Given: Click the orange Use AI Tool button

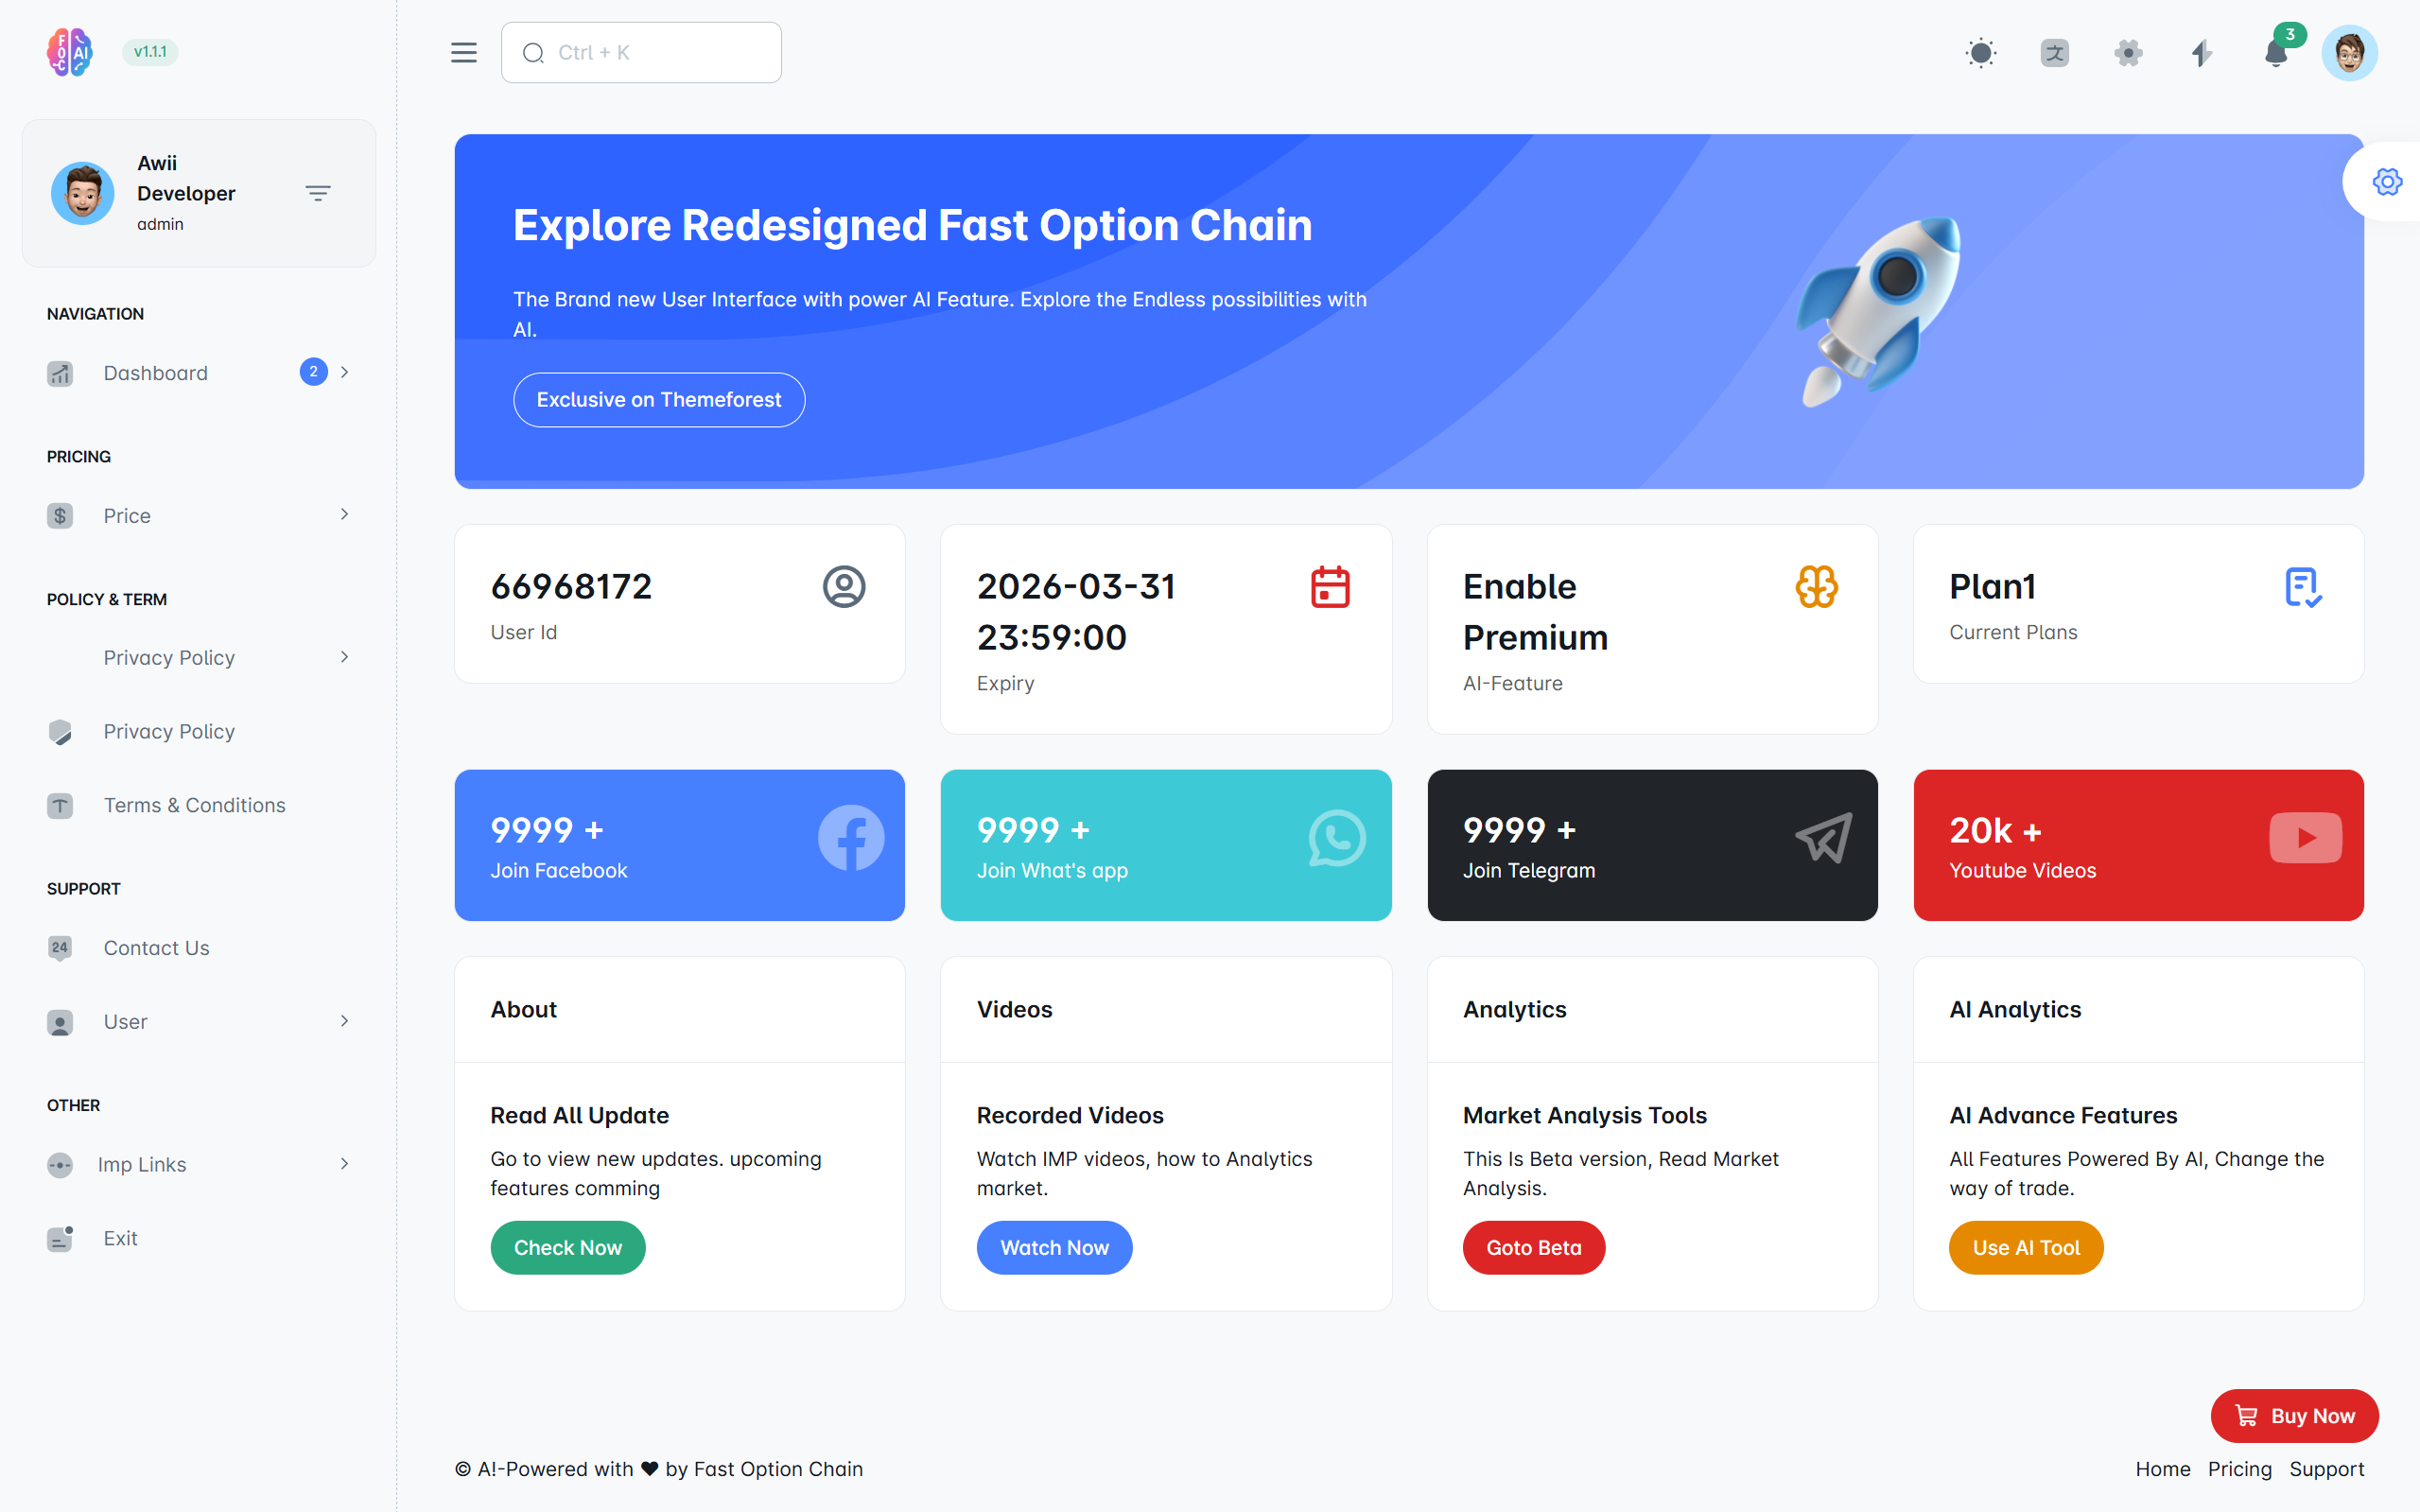Looking at the screenshot, I should 2025,1248.
